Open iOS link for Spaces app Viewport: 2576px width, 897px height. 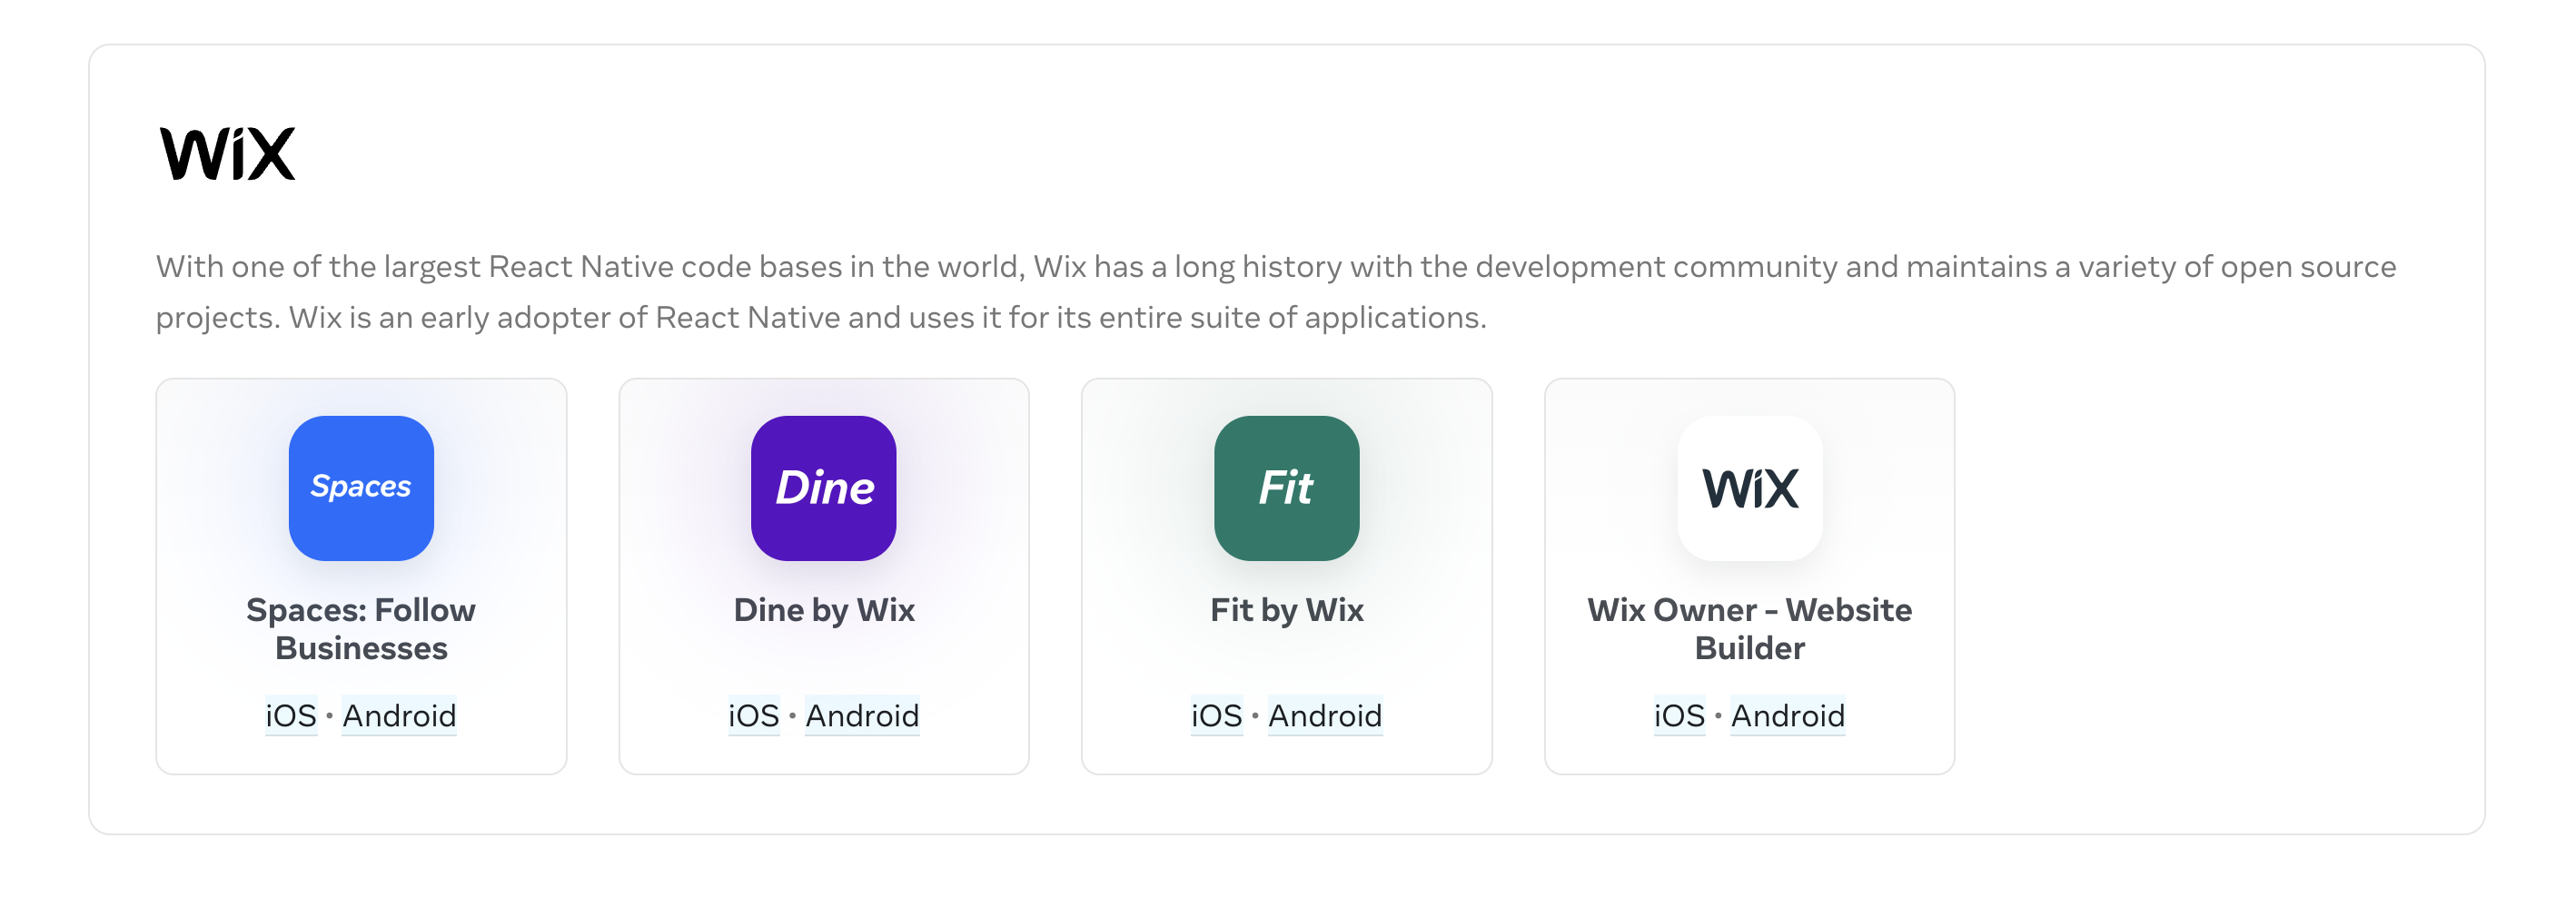(x=290, y=716)
